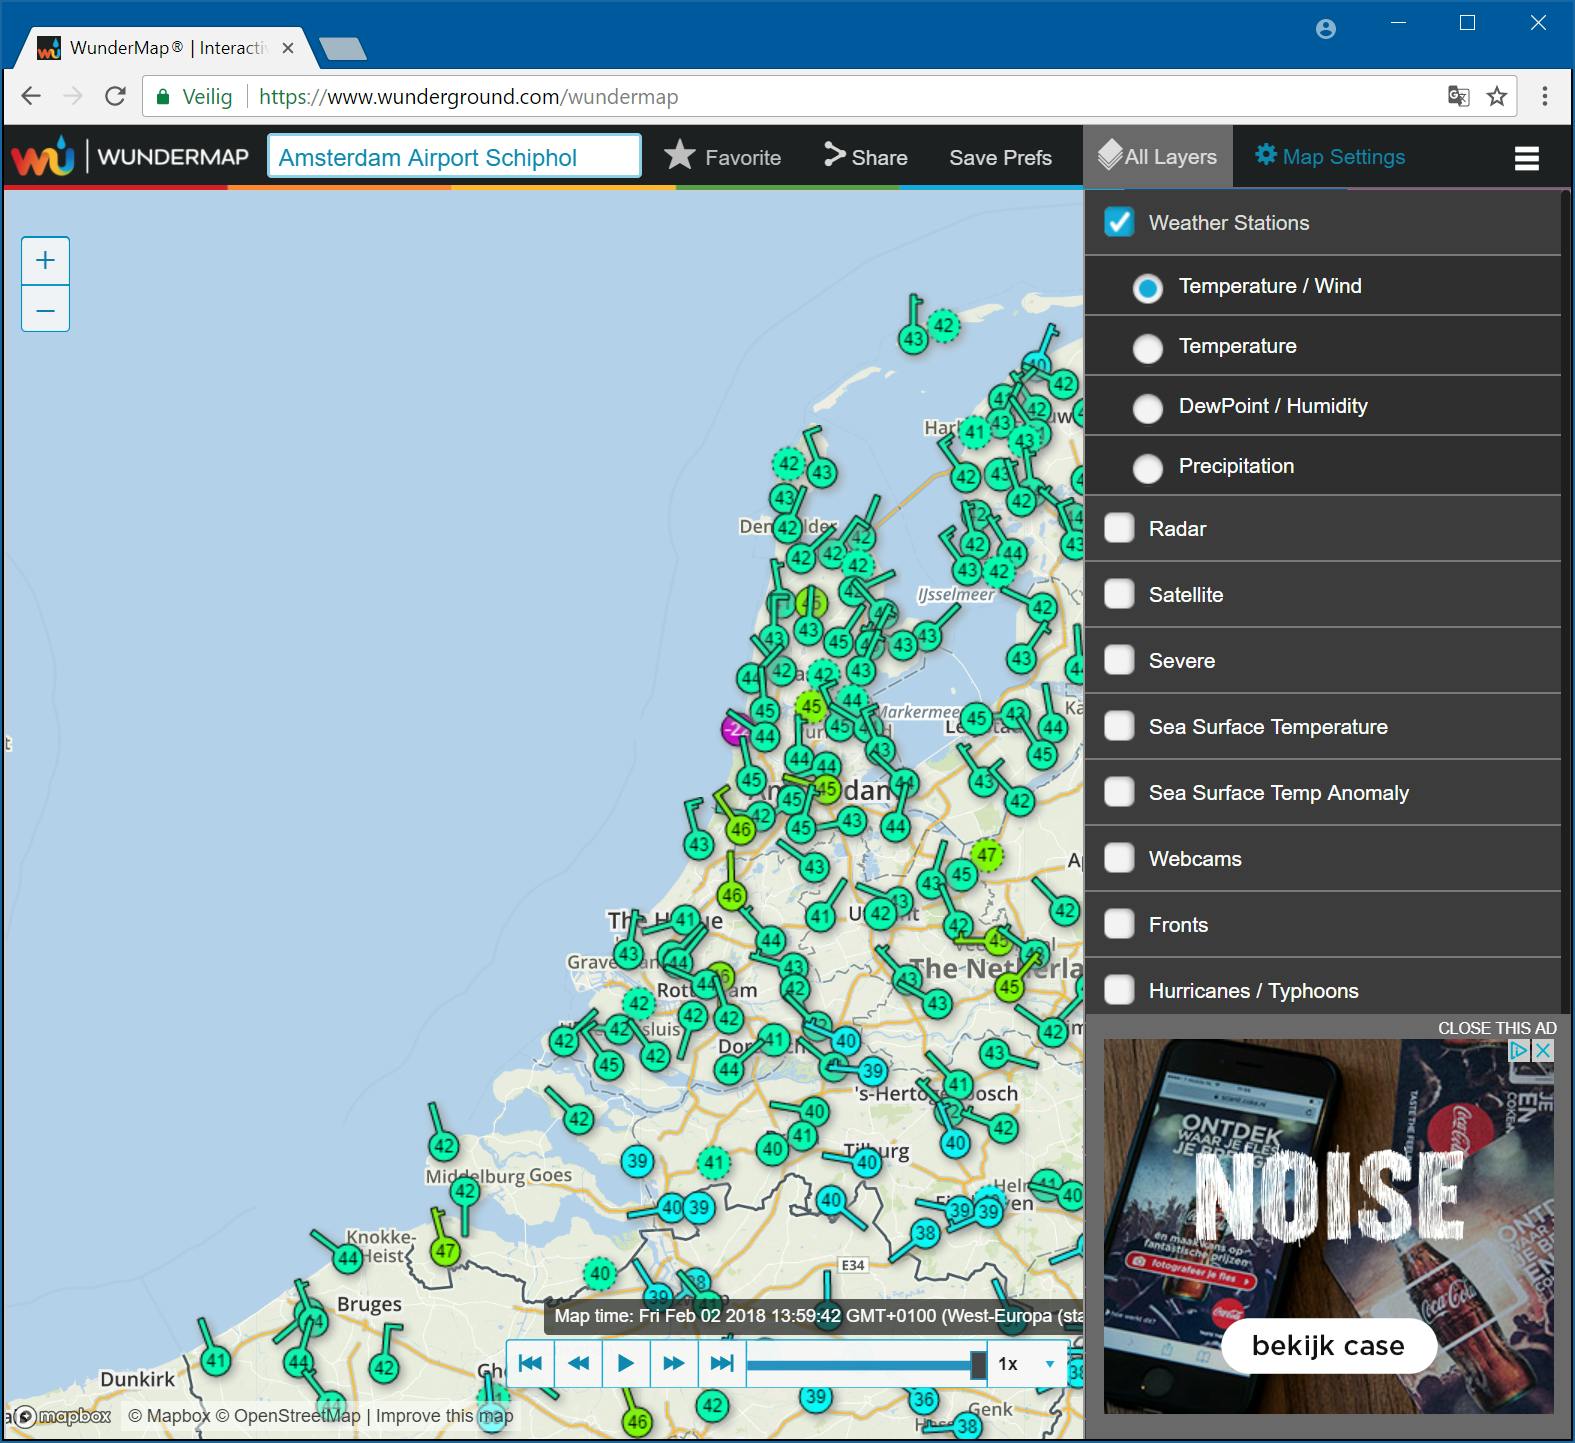Screen dimensions: 1575x1443
Task: Click CLOSE THIS AD link
Action: point(1497,1028)
